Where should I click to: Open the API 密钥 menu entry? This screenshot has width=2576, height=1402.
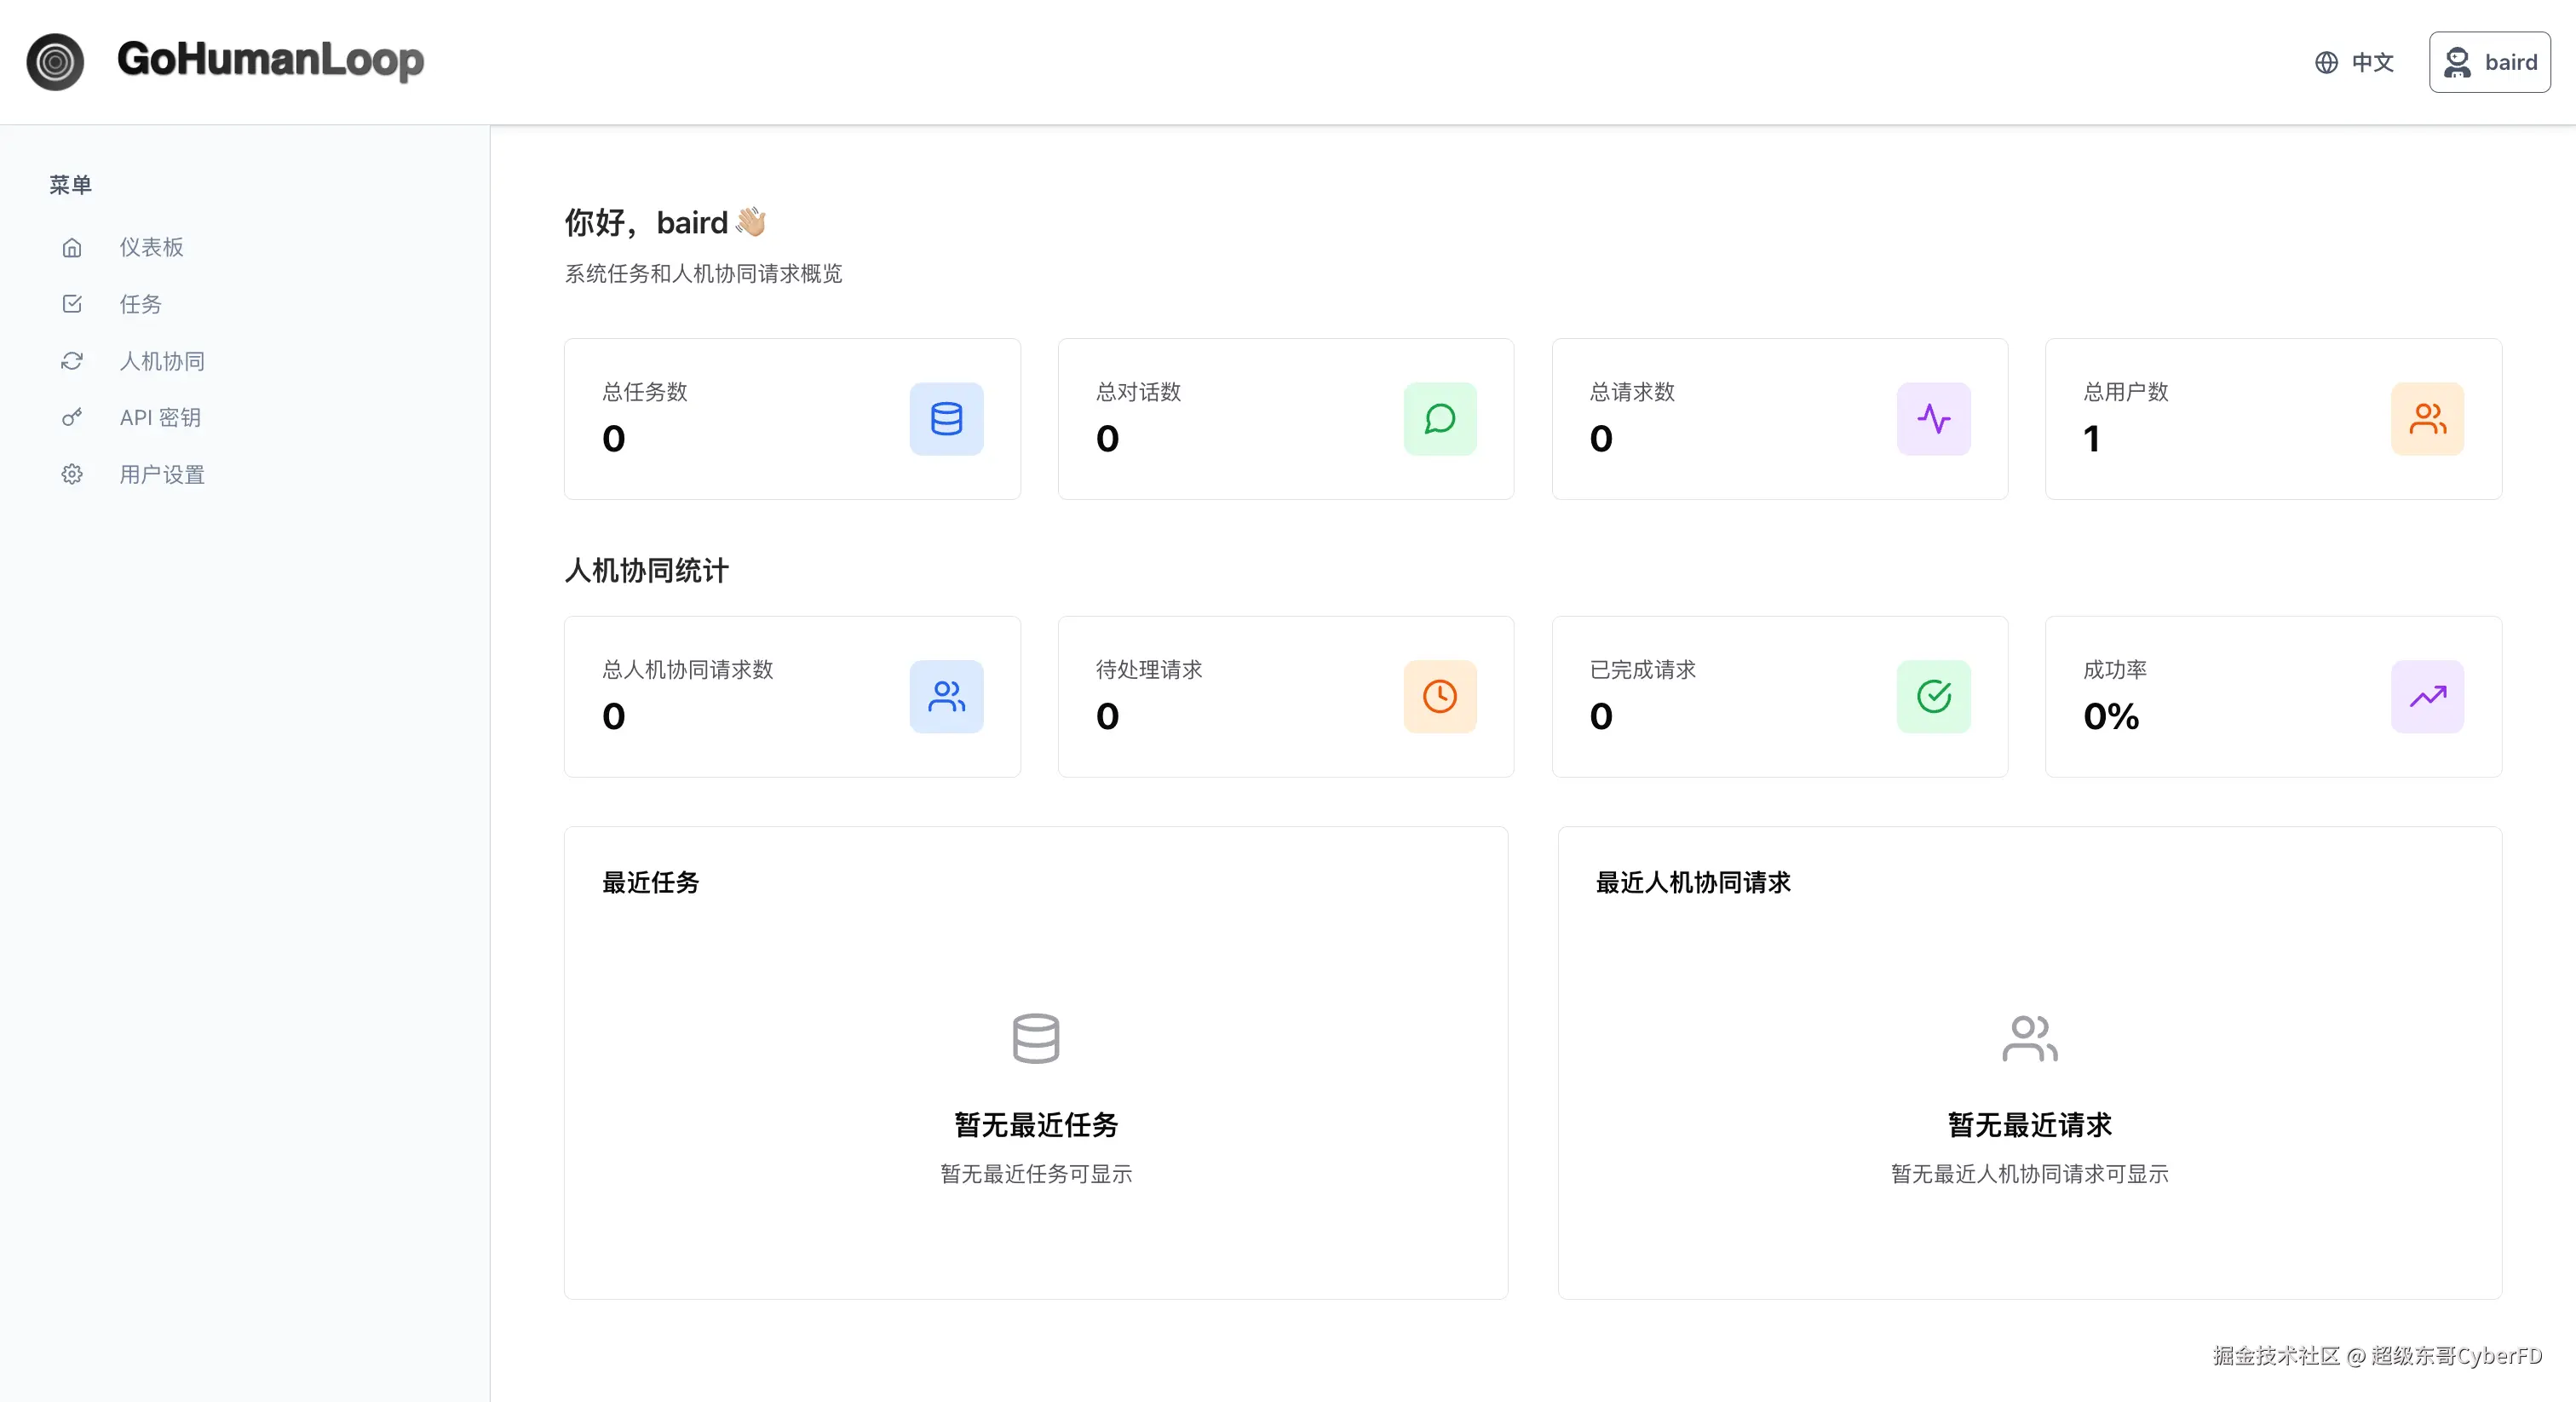(x=160, y=418)
